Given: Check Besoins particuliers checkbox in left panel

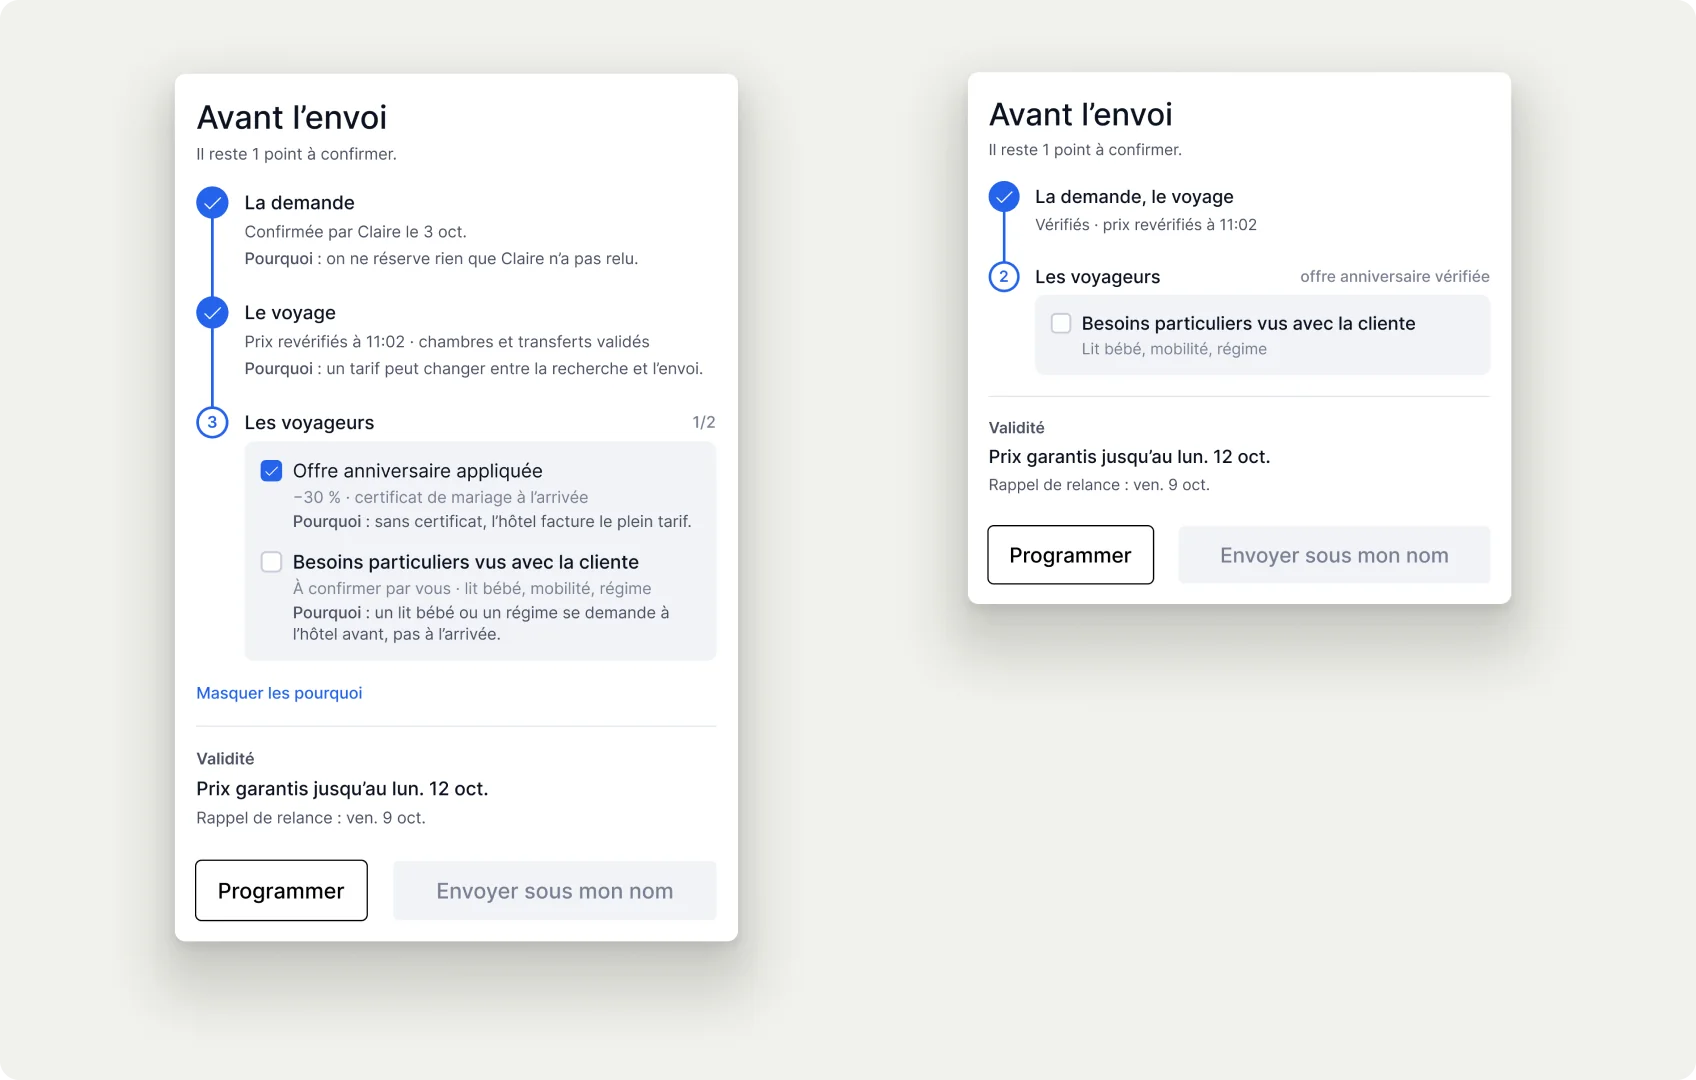Looking at the screenshot, I should (x=271, y=562).
